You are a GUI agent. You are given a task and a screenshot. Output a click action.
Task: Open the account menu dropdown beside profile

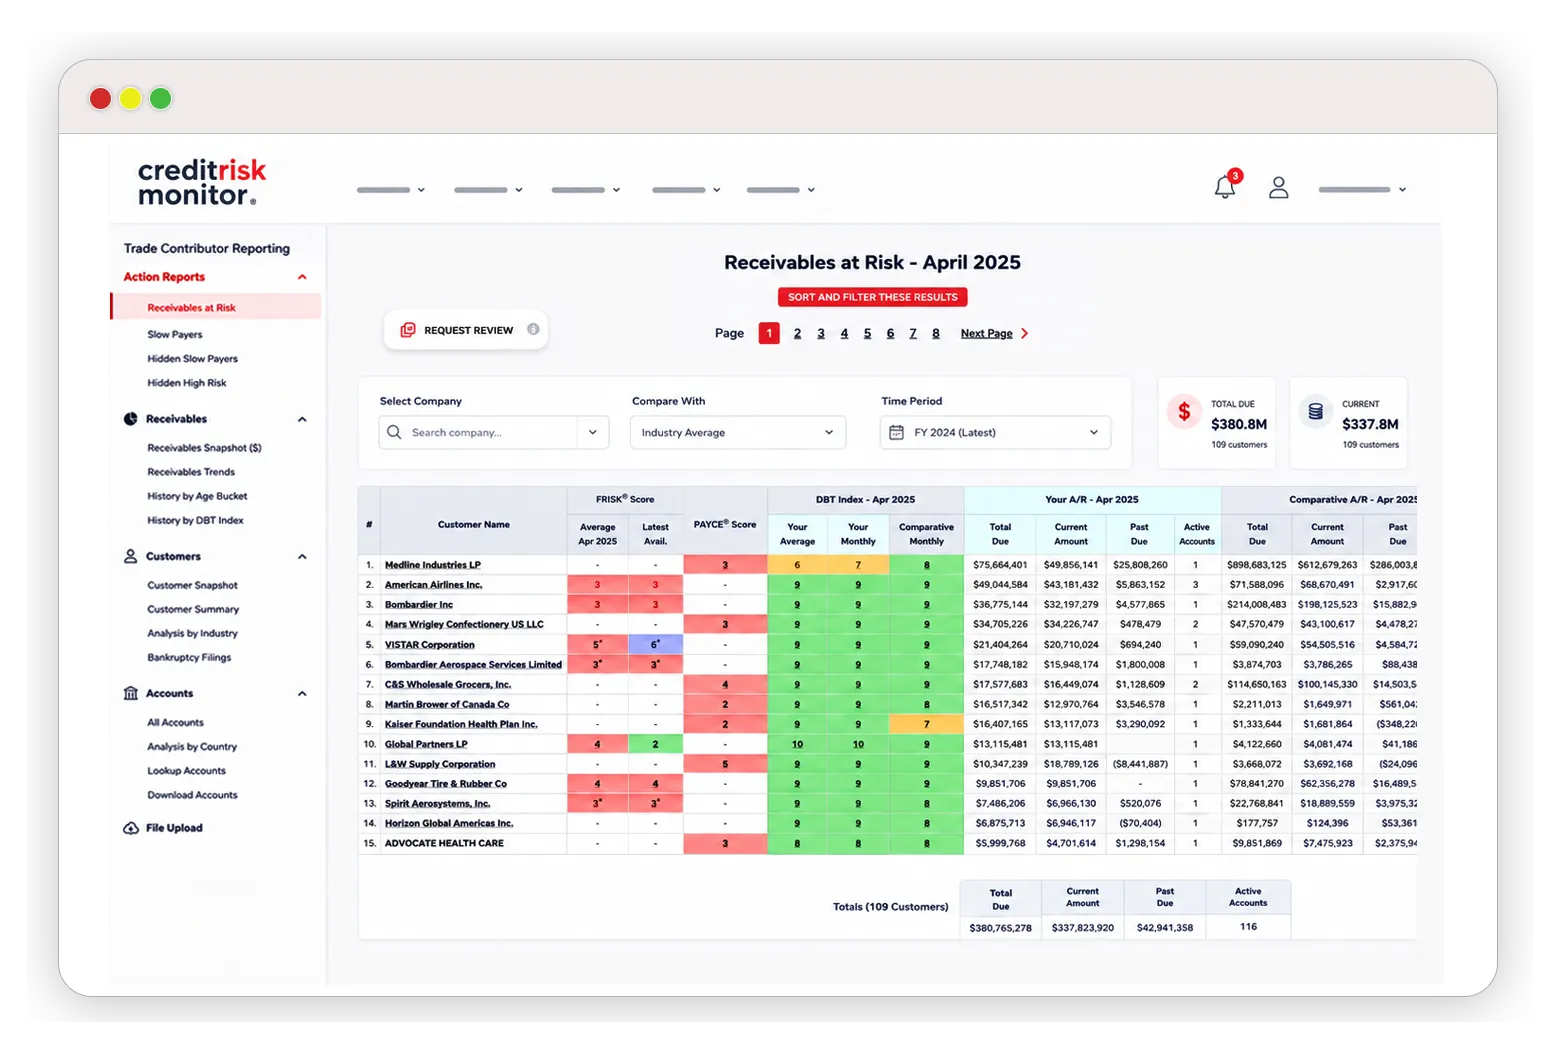[1362, 189]
